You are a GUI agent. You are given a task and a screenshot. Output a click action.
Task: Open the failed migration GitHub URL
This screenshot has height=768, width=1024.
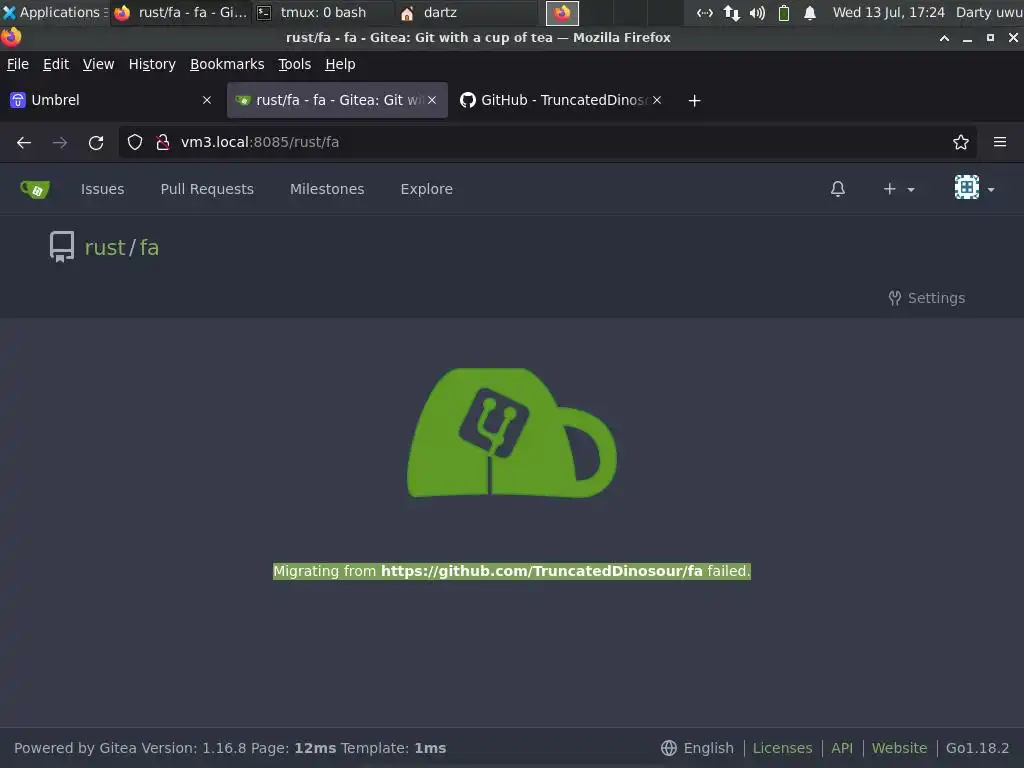pyautogui.click(x=541, y=571)
